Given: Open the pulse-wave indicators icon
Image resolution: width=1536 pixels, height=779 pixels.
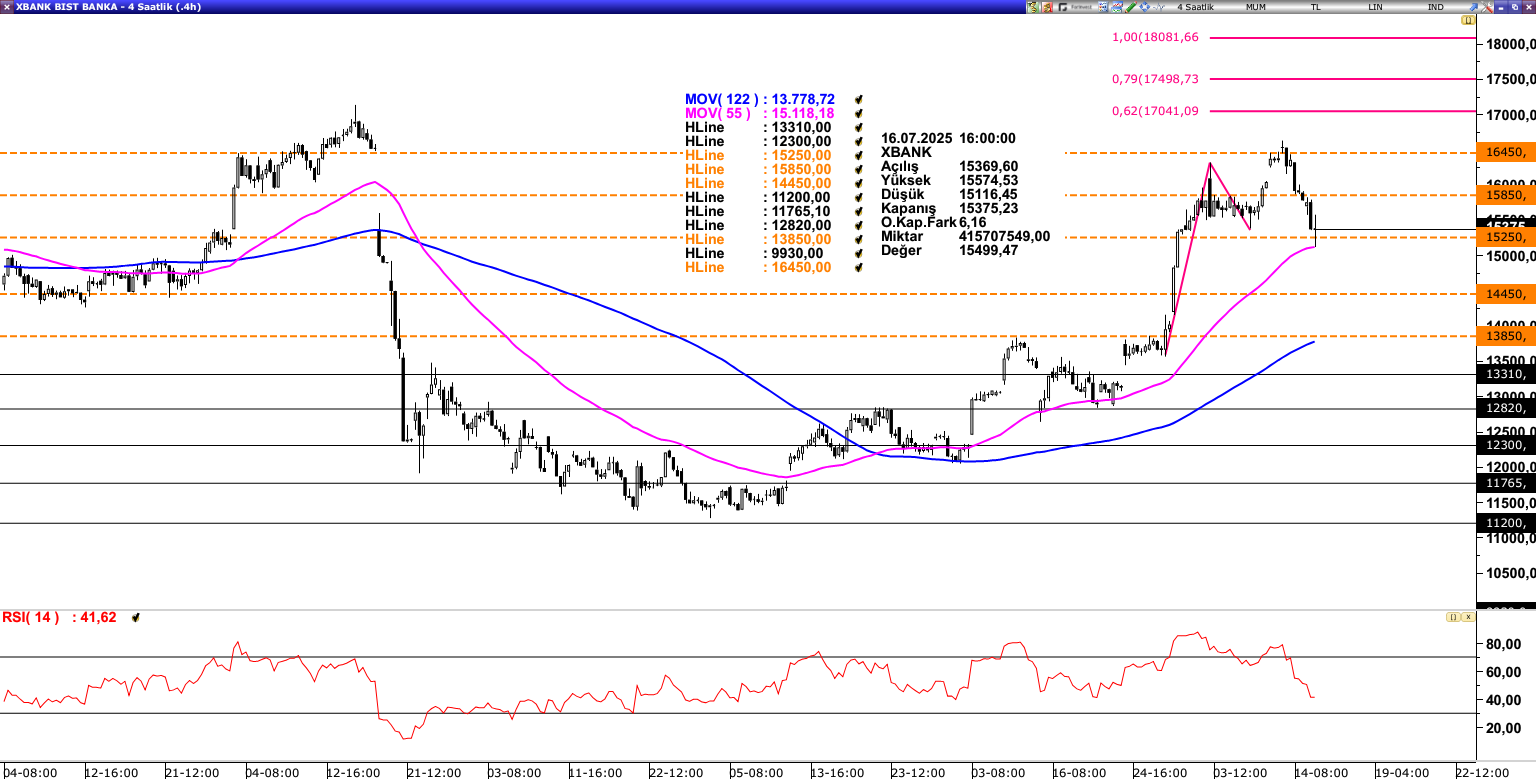Looking at the screenshot, I should (1159, 7).
